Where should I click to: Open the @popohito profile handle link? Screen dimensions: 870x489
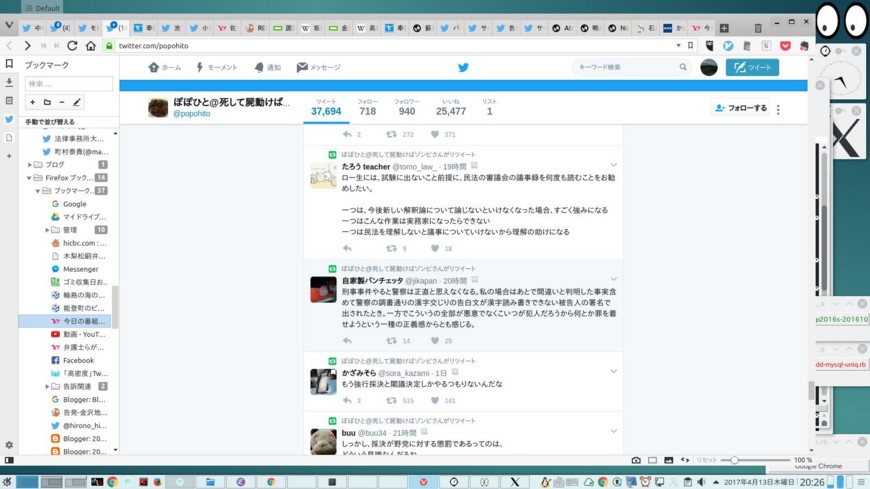click(x=192, y=113)
